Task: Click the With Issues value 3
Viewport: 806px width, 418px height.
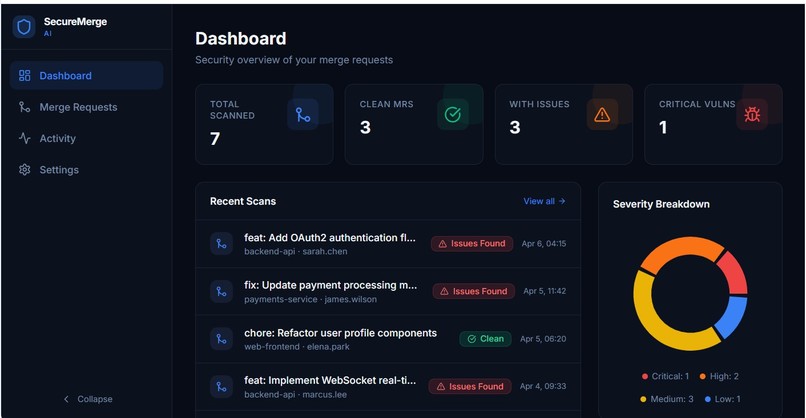Action: point(515,128)
